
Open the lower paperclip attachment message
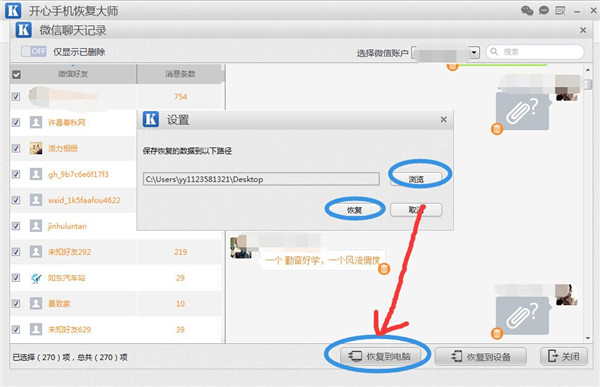pyautogui.click(x=523, y=315)
